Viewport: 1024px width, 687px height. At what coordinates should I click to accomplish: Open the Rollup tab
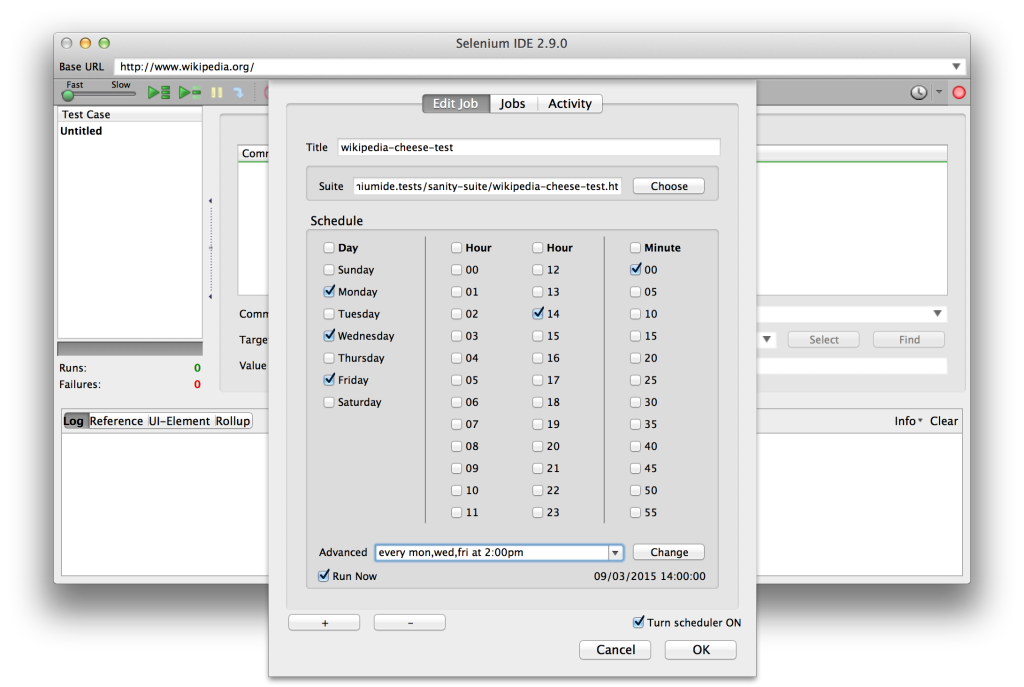tap(232, 421)
